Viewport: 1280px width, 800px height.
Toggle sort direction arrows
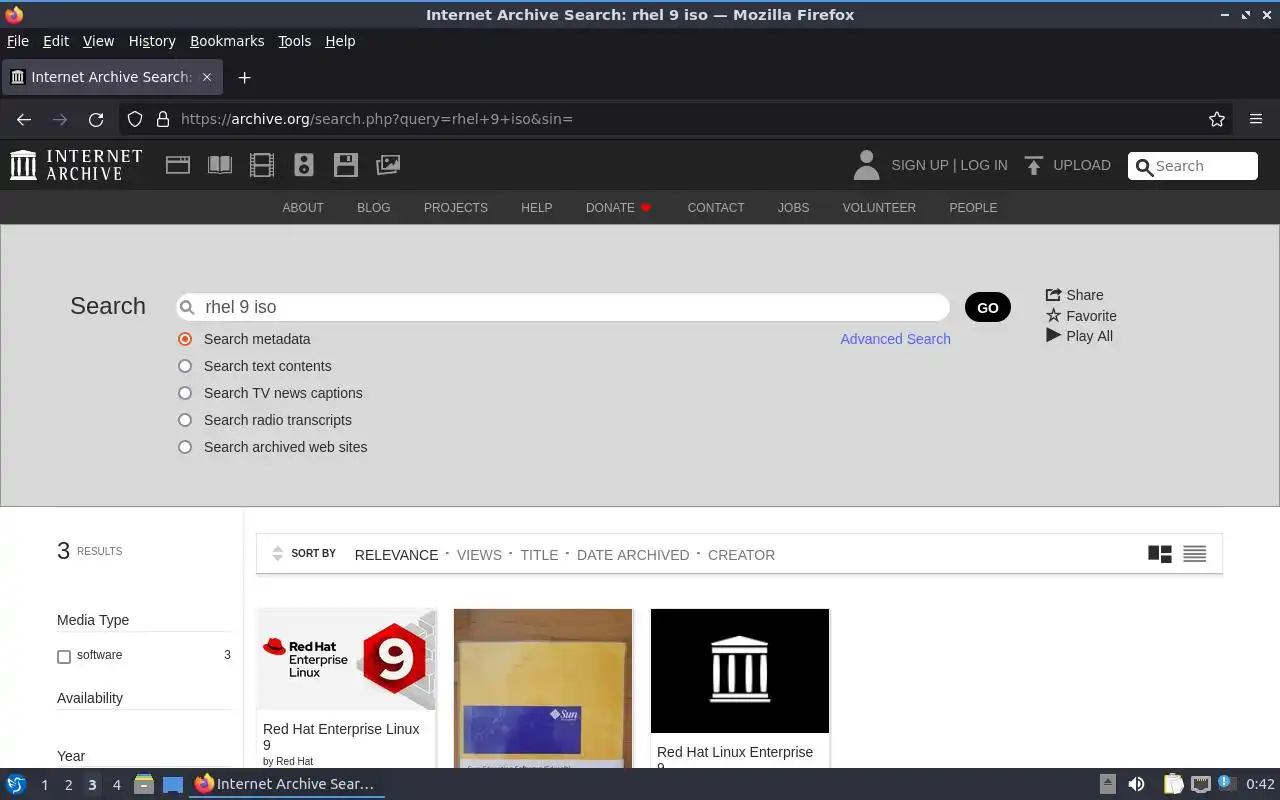click(x=278, y=554)
